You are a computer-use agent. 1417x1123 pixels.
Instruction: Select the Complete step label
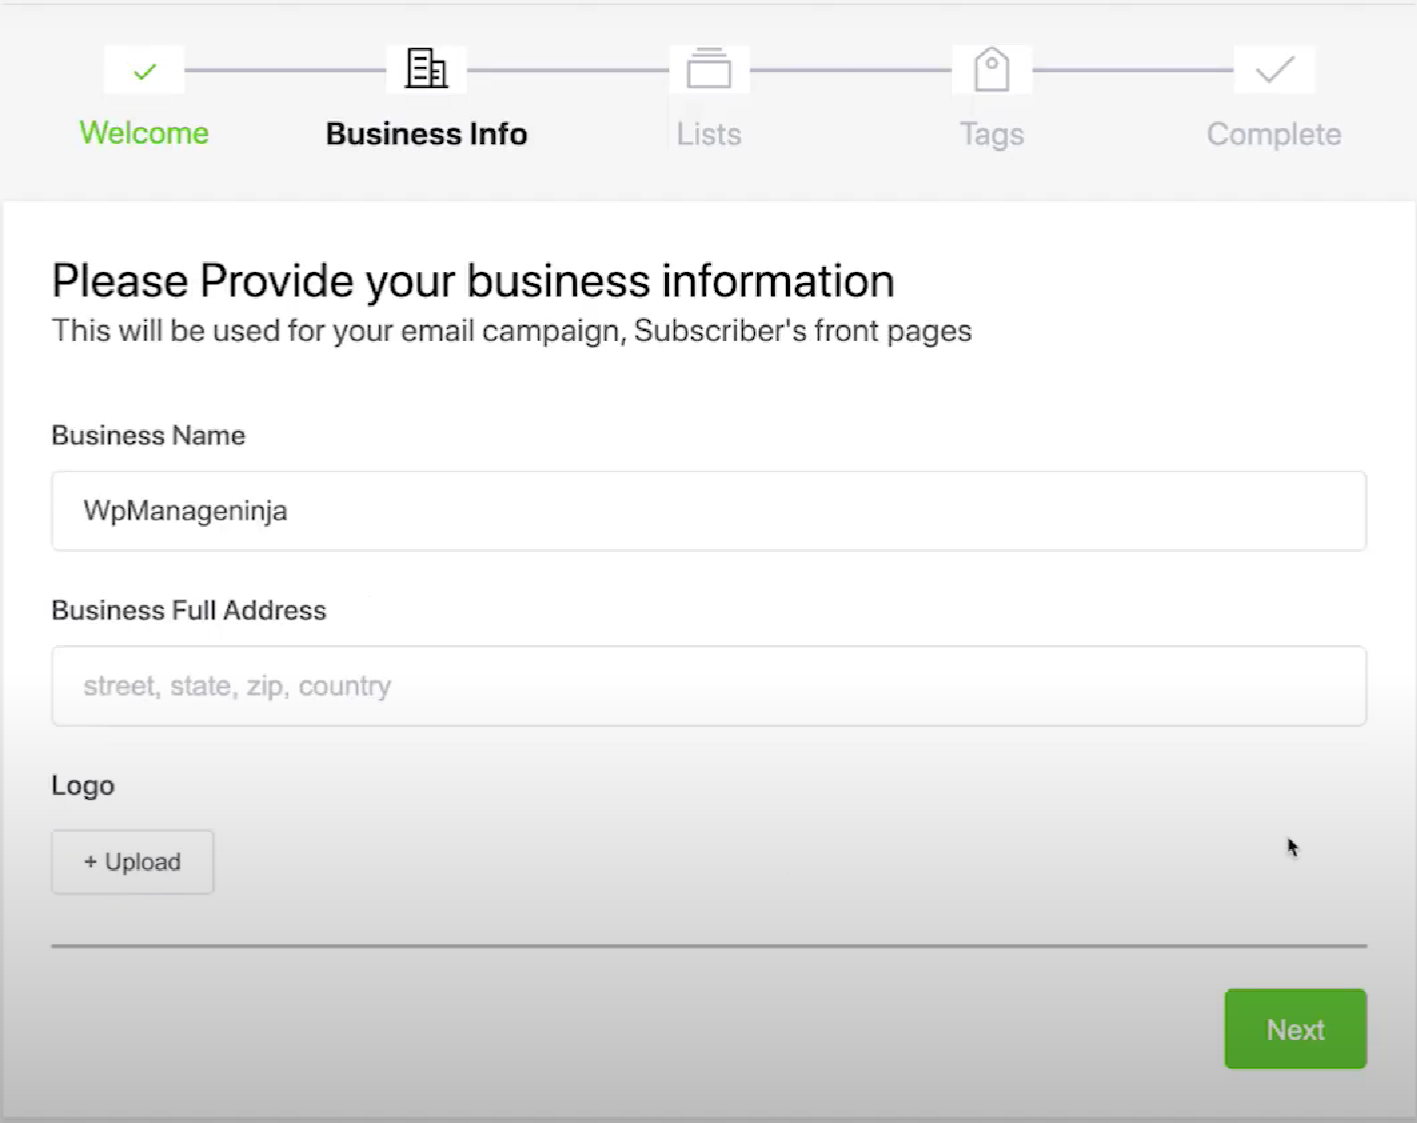(1274, 133)
